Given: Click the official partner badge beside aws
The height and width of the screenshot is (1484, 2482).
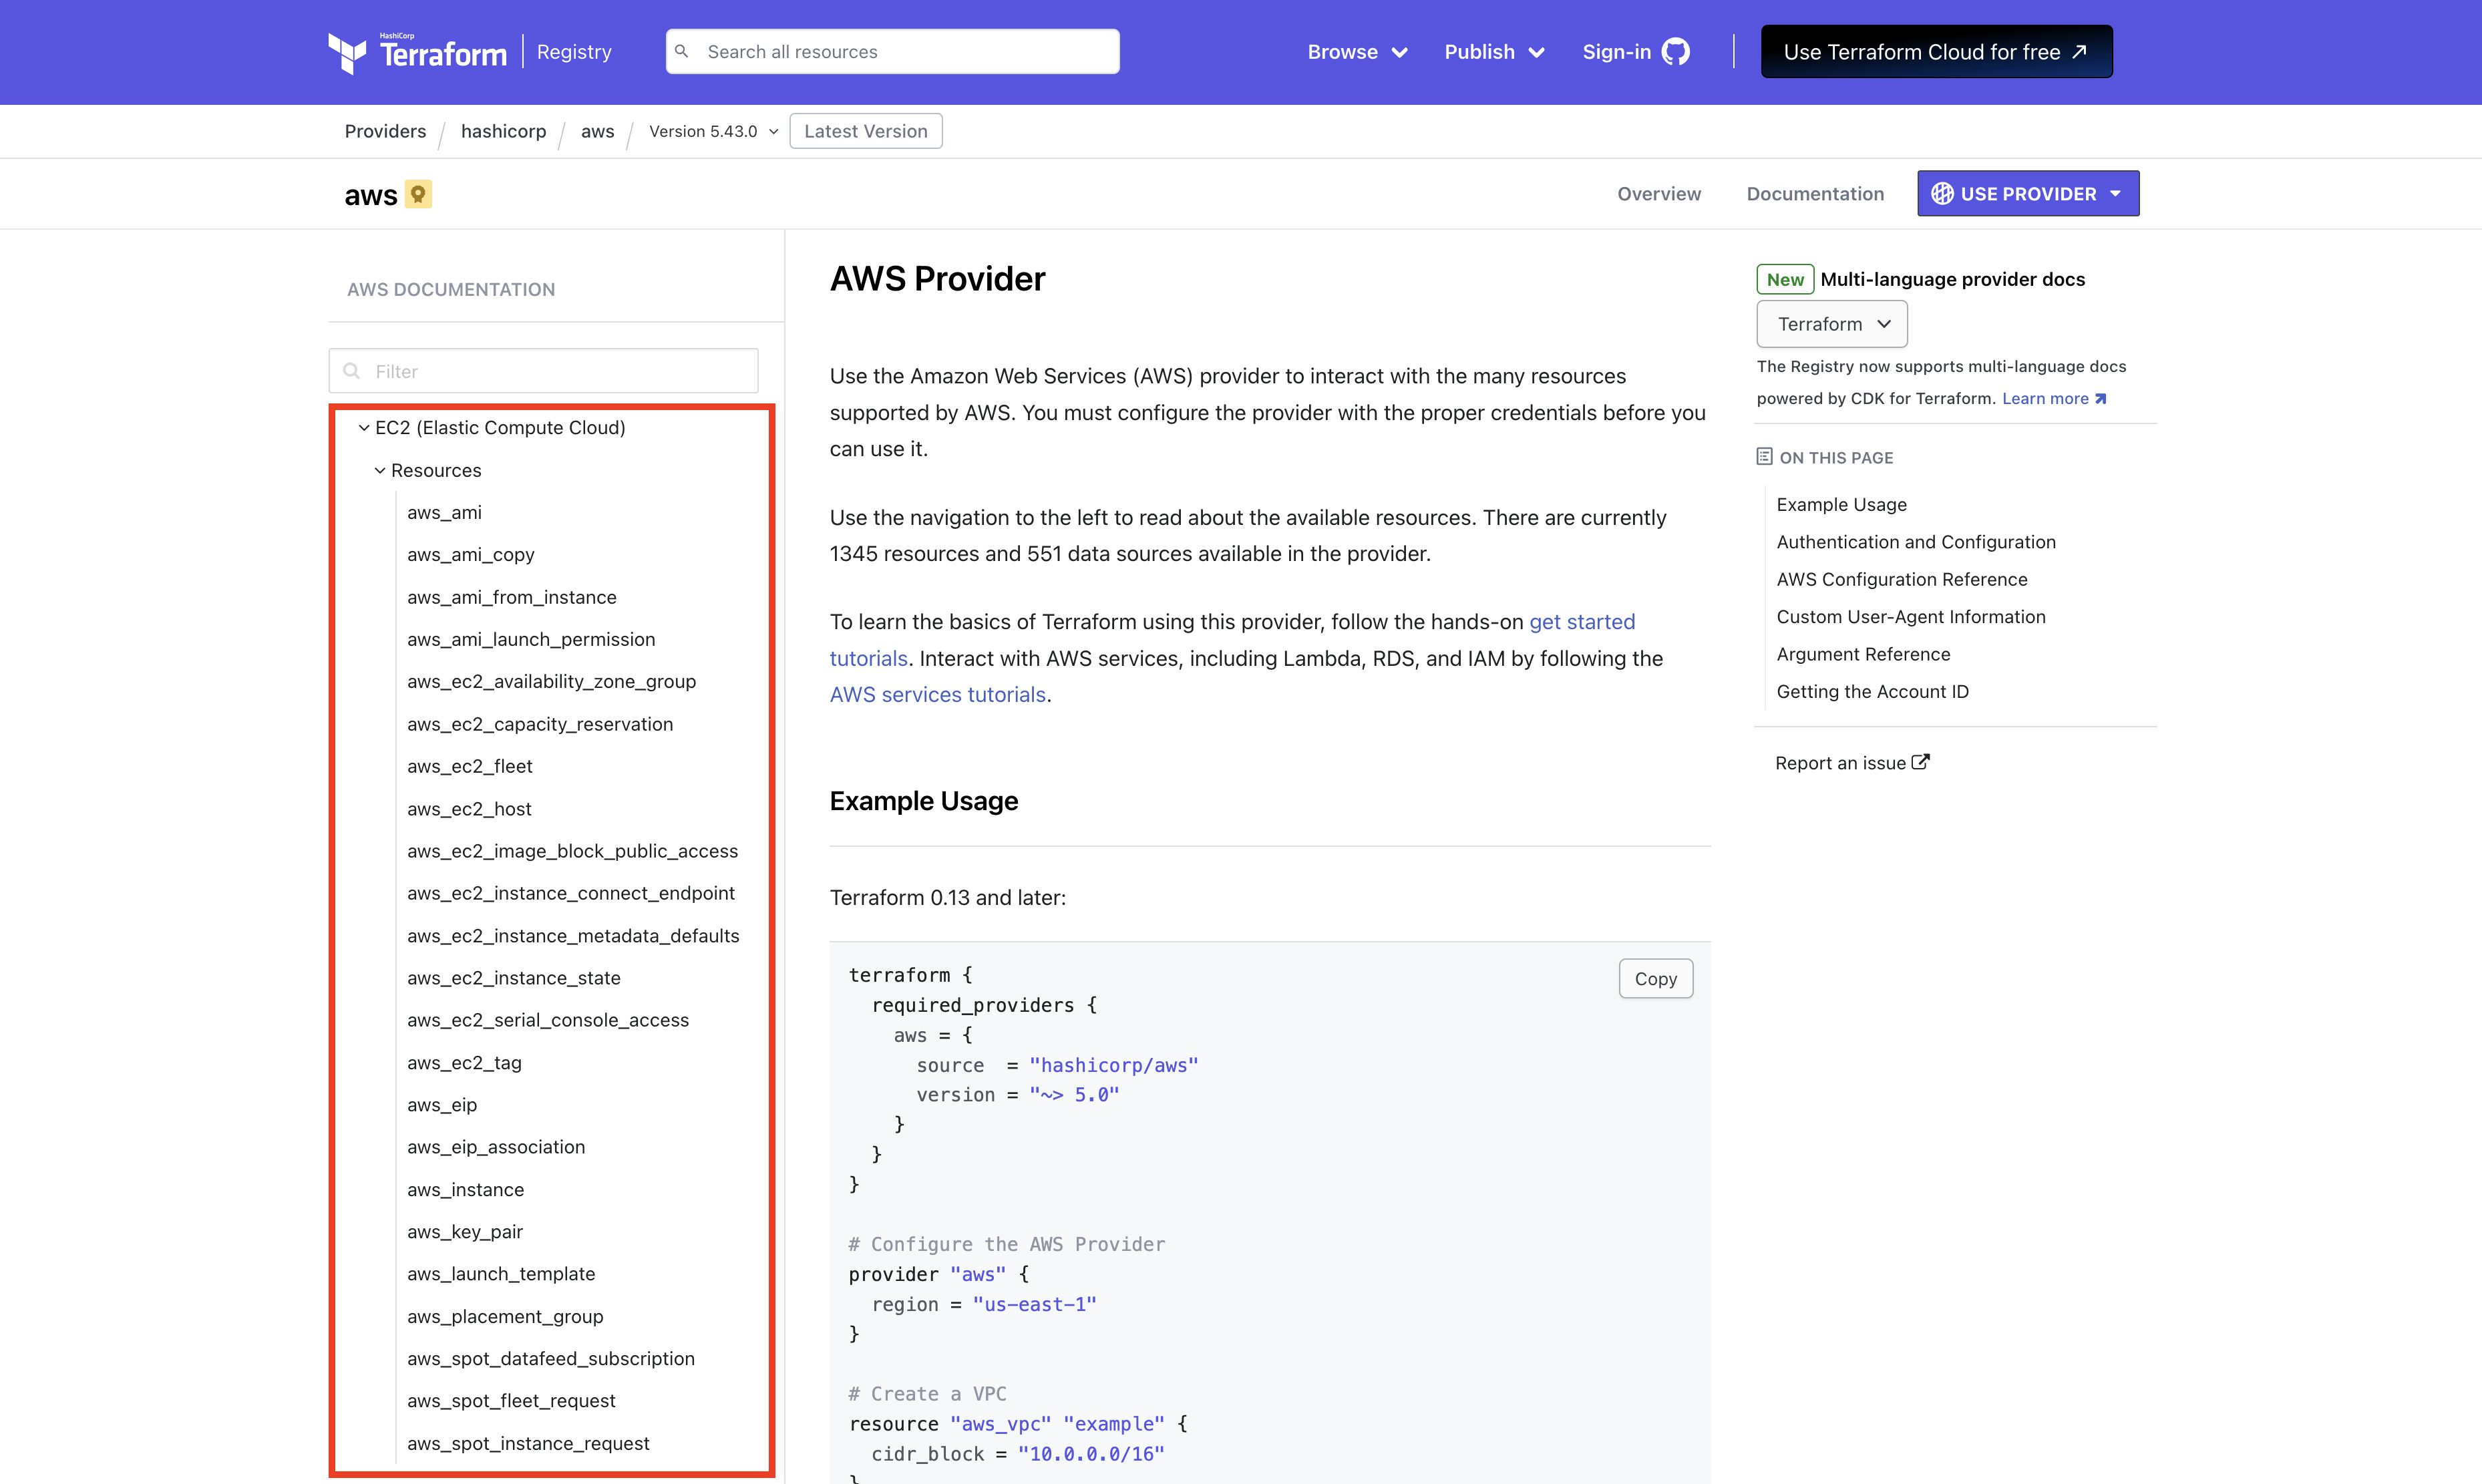Looking at the screenshot, I should coord(418,194).
